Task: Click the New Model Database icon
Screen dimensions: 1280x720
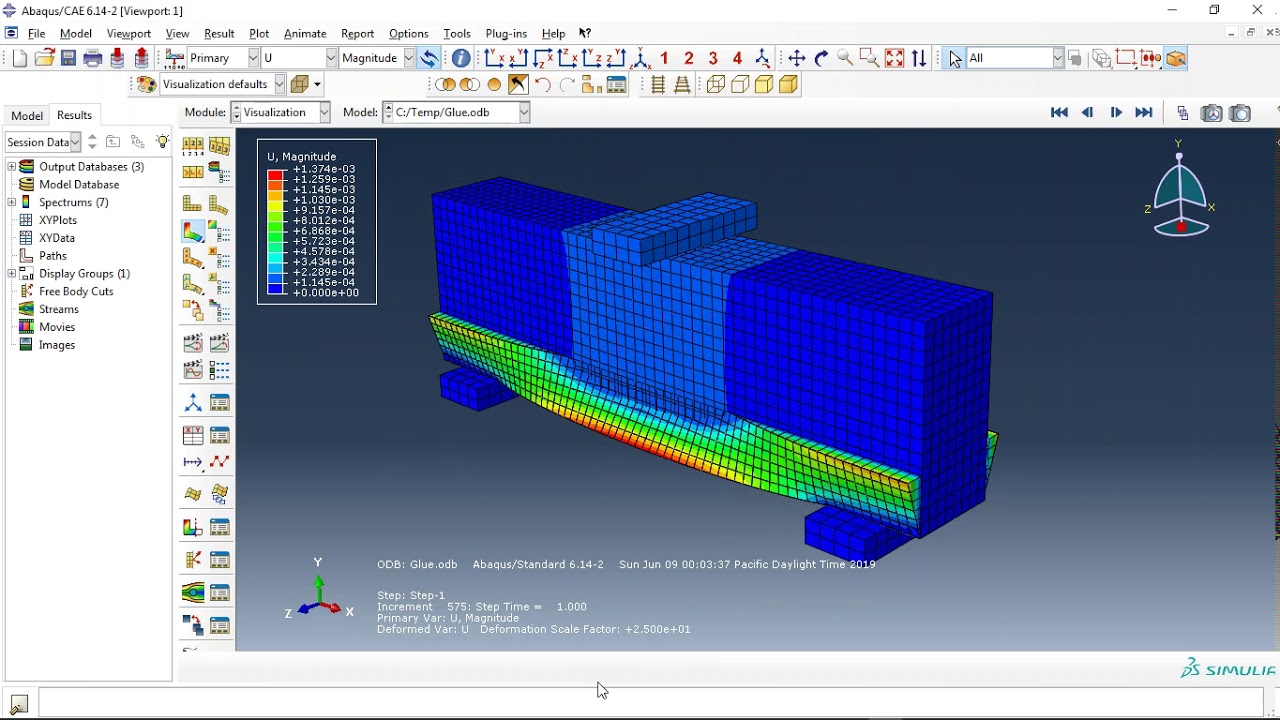Action: [x=20, y=58]
